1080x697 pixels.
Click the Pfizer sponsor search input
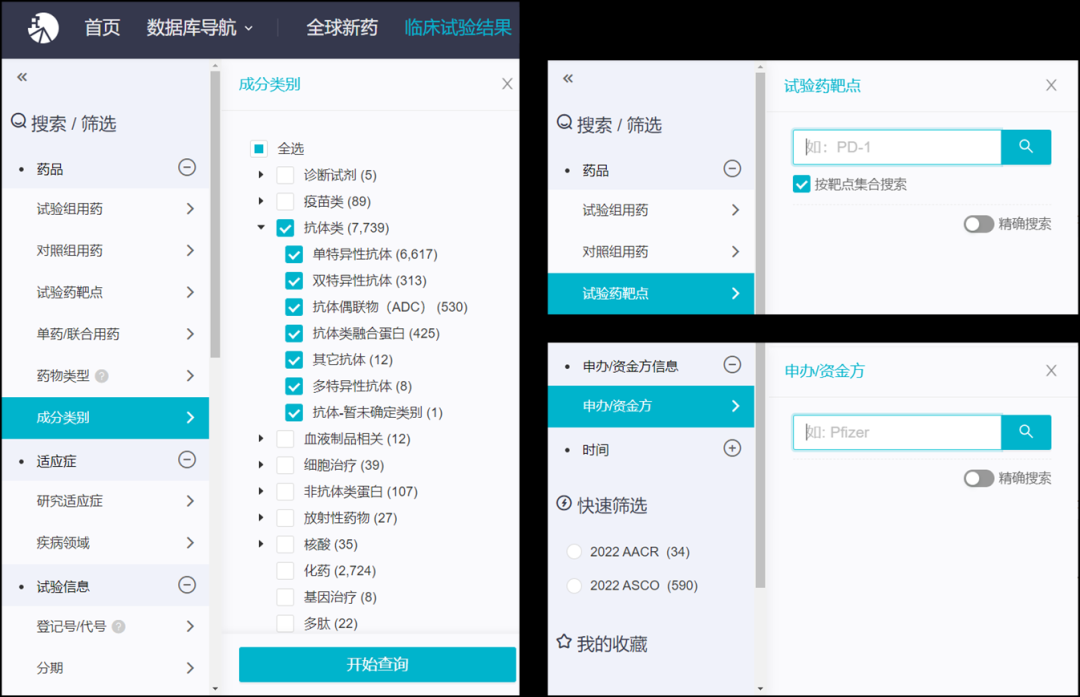coord(897,432)
